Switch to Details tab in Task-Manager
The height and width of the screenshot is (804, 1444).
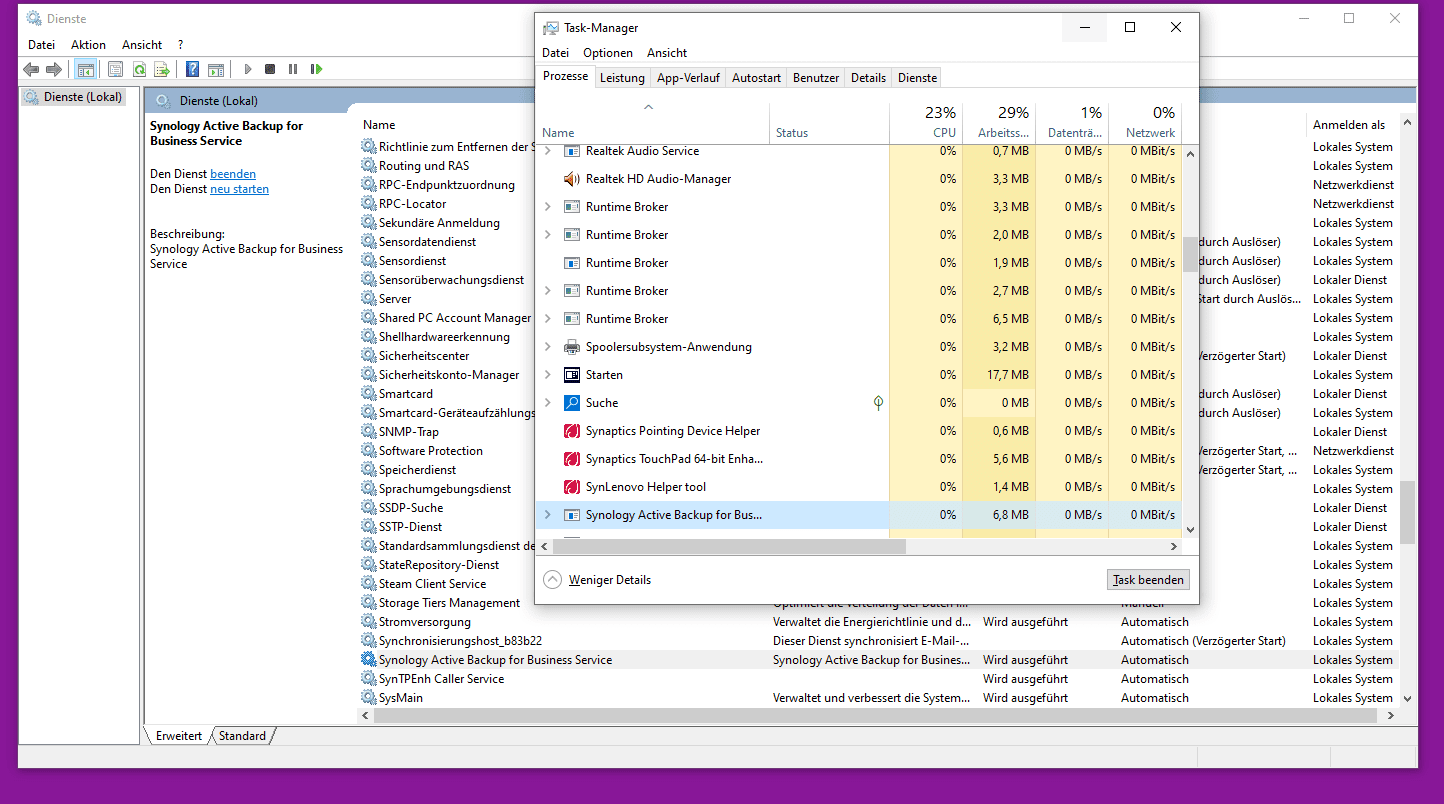(868, 78)
